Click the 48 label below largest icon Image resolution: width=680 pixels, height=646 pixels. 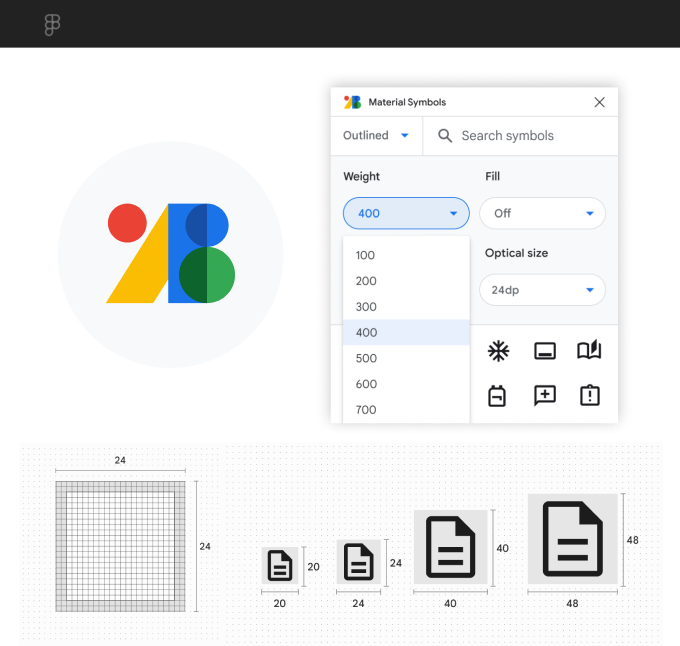coord(572,604)
